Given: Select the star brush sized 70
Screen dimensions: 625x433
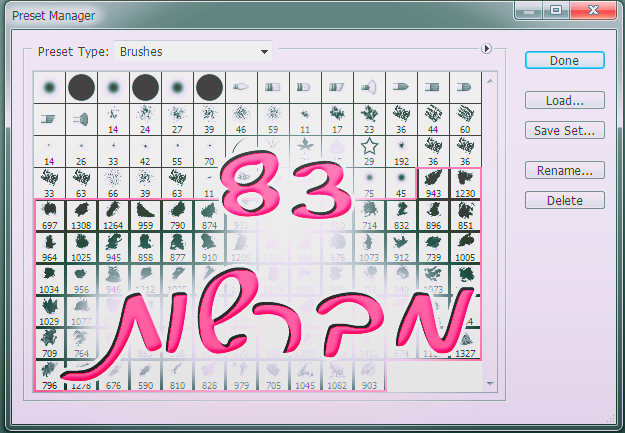Looking at the screenshot, I should coord(209,152).
